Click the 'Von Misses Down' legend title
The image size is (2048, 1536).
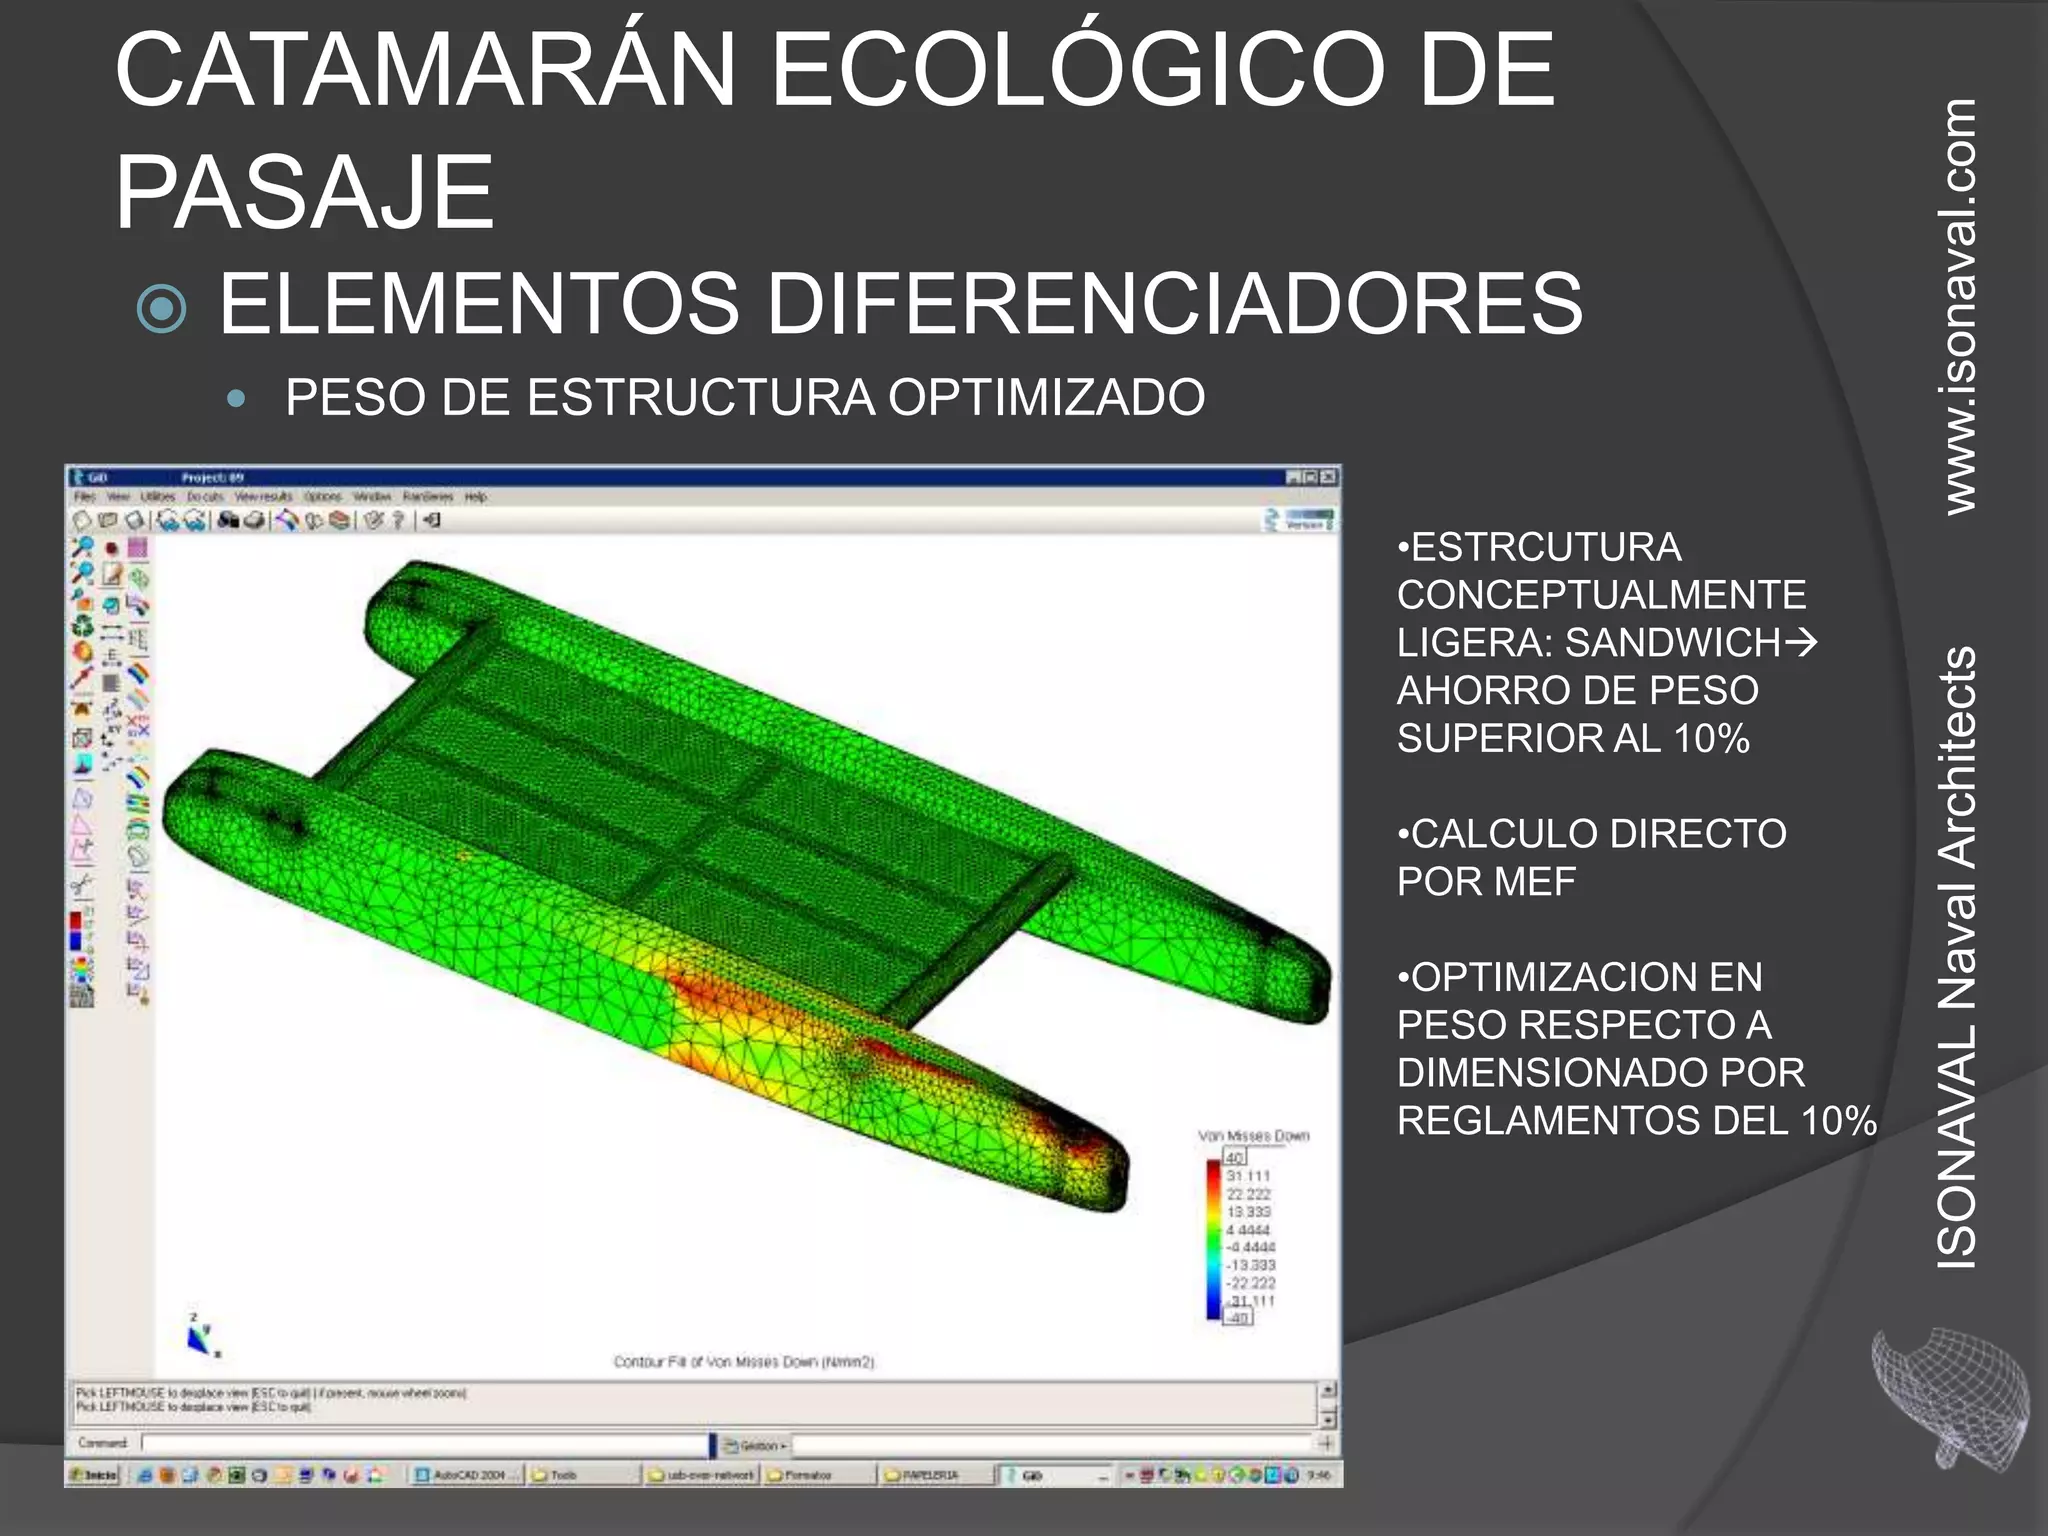[x=1254, y=1136]
